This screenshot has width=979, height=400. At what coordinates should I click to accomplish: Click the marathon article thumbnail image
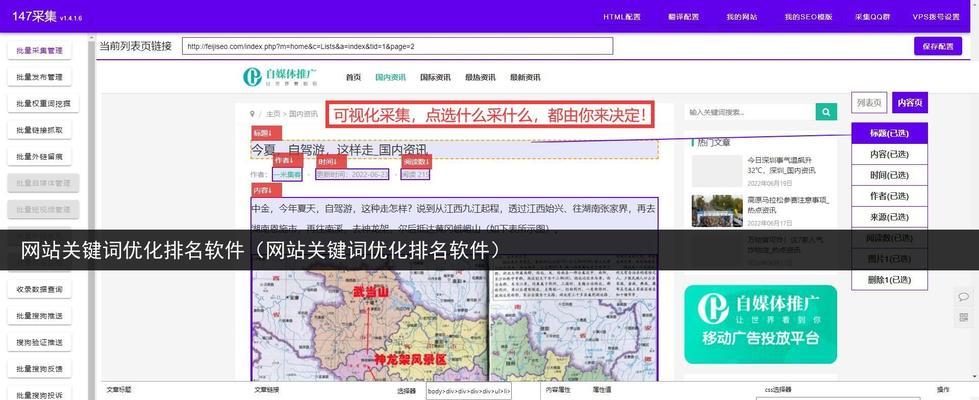point(717,211)
